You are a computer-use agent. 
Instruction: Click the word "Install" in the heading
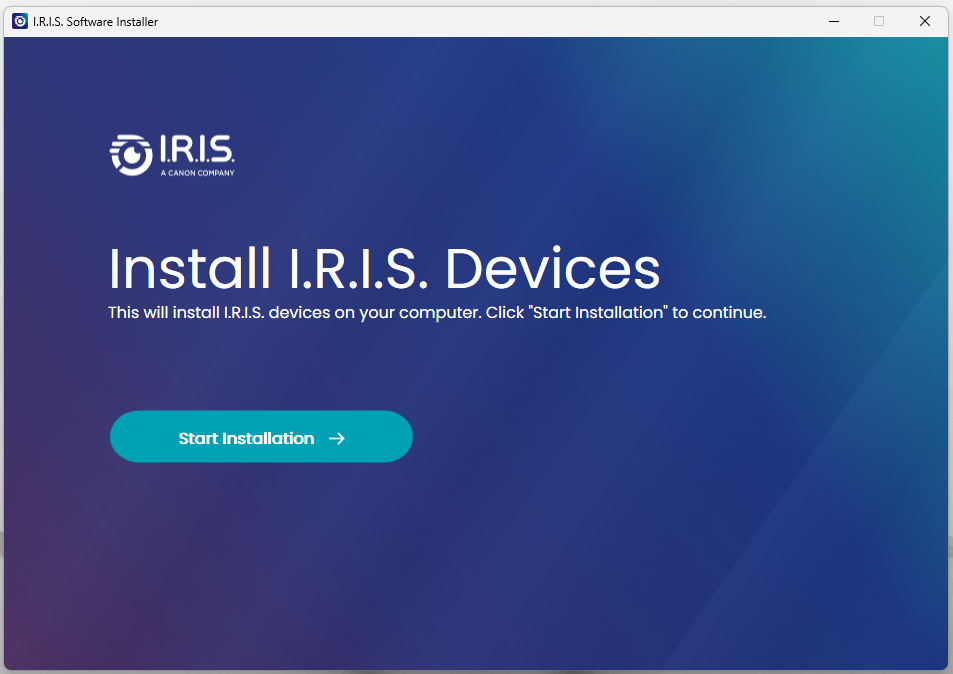tap(189, 268)
